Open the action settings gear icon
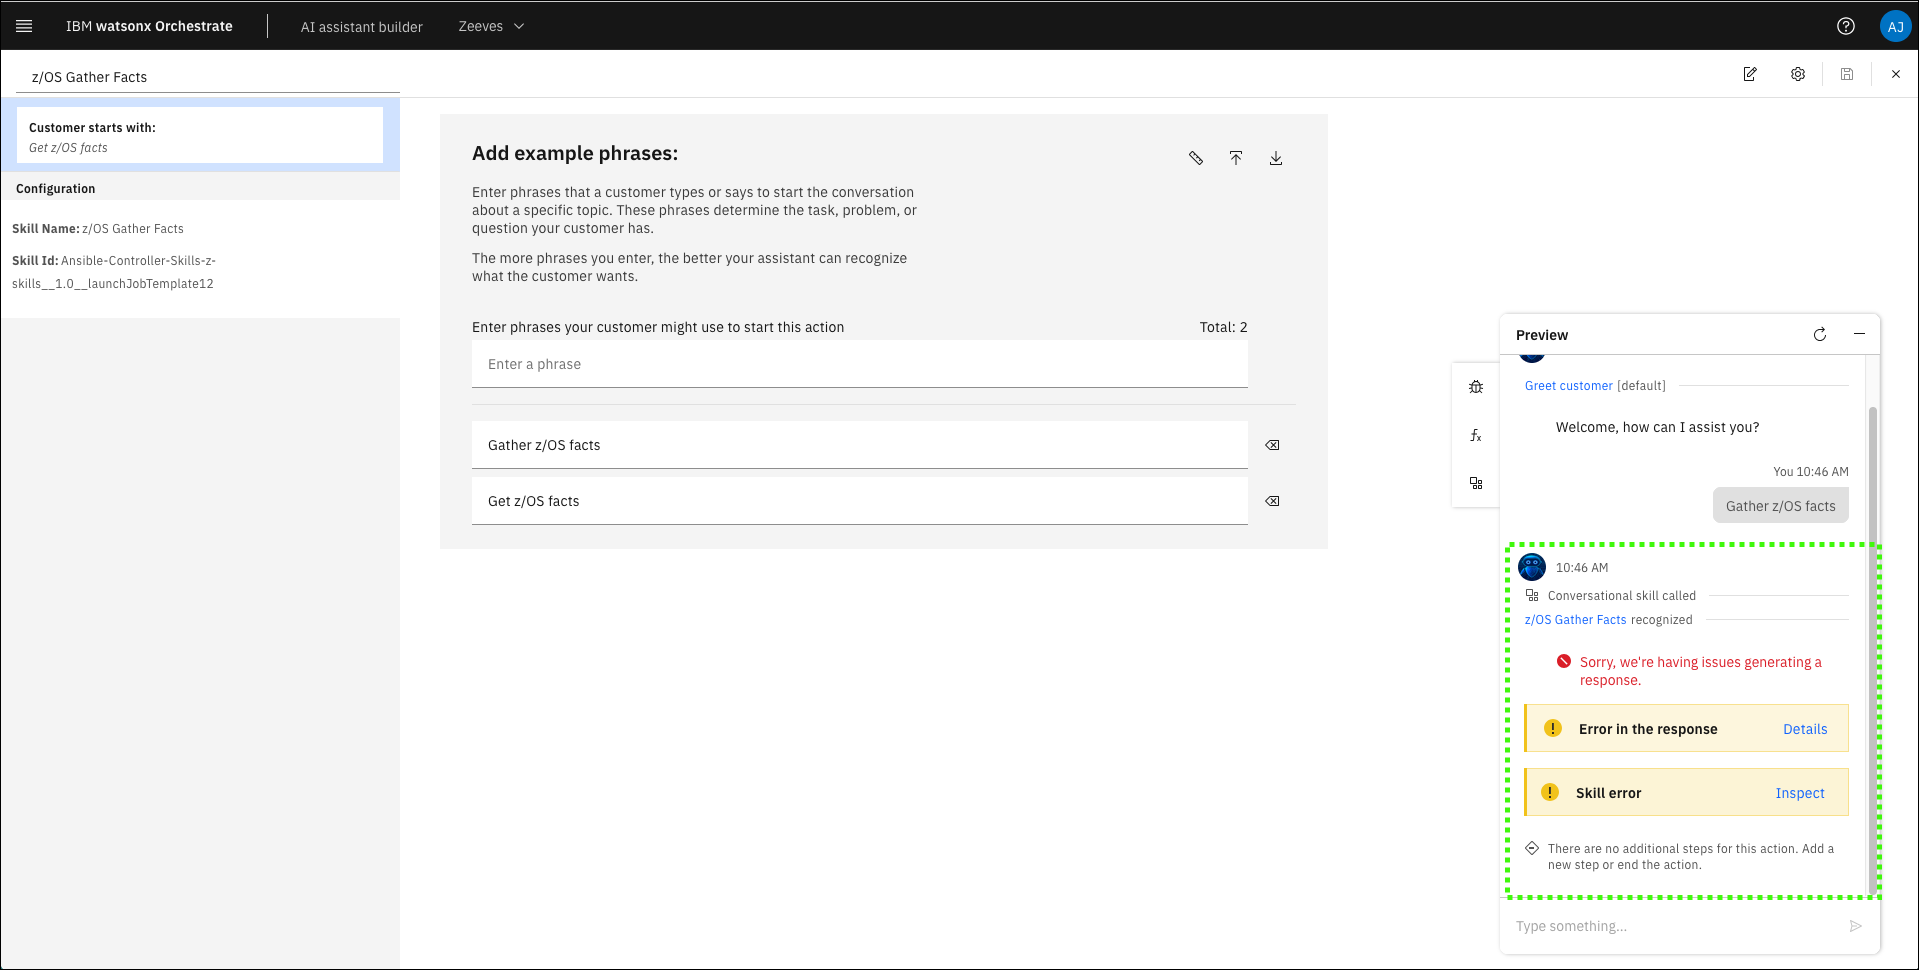 click(1798, 74)
